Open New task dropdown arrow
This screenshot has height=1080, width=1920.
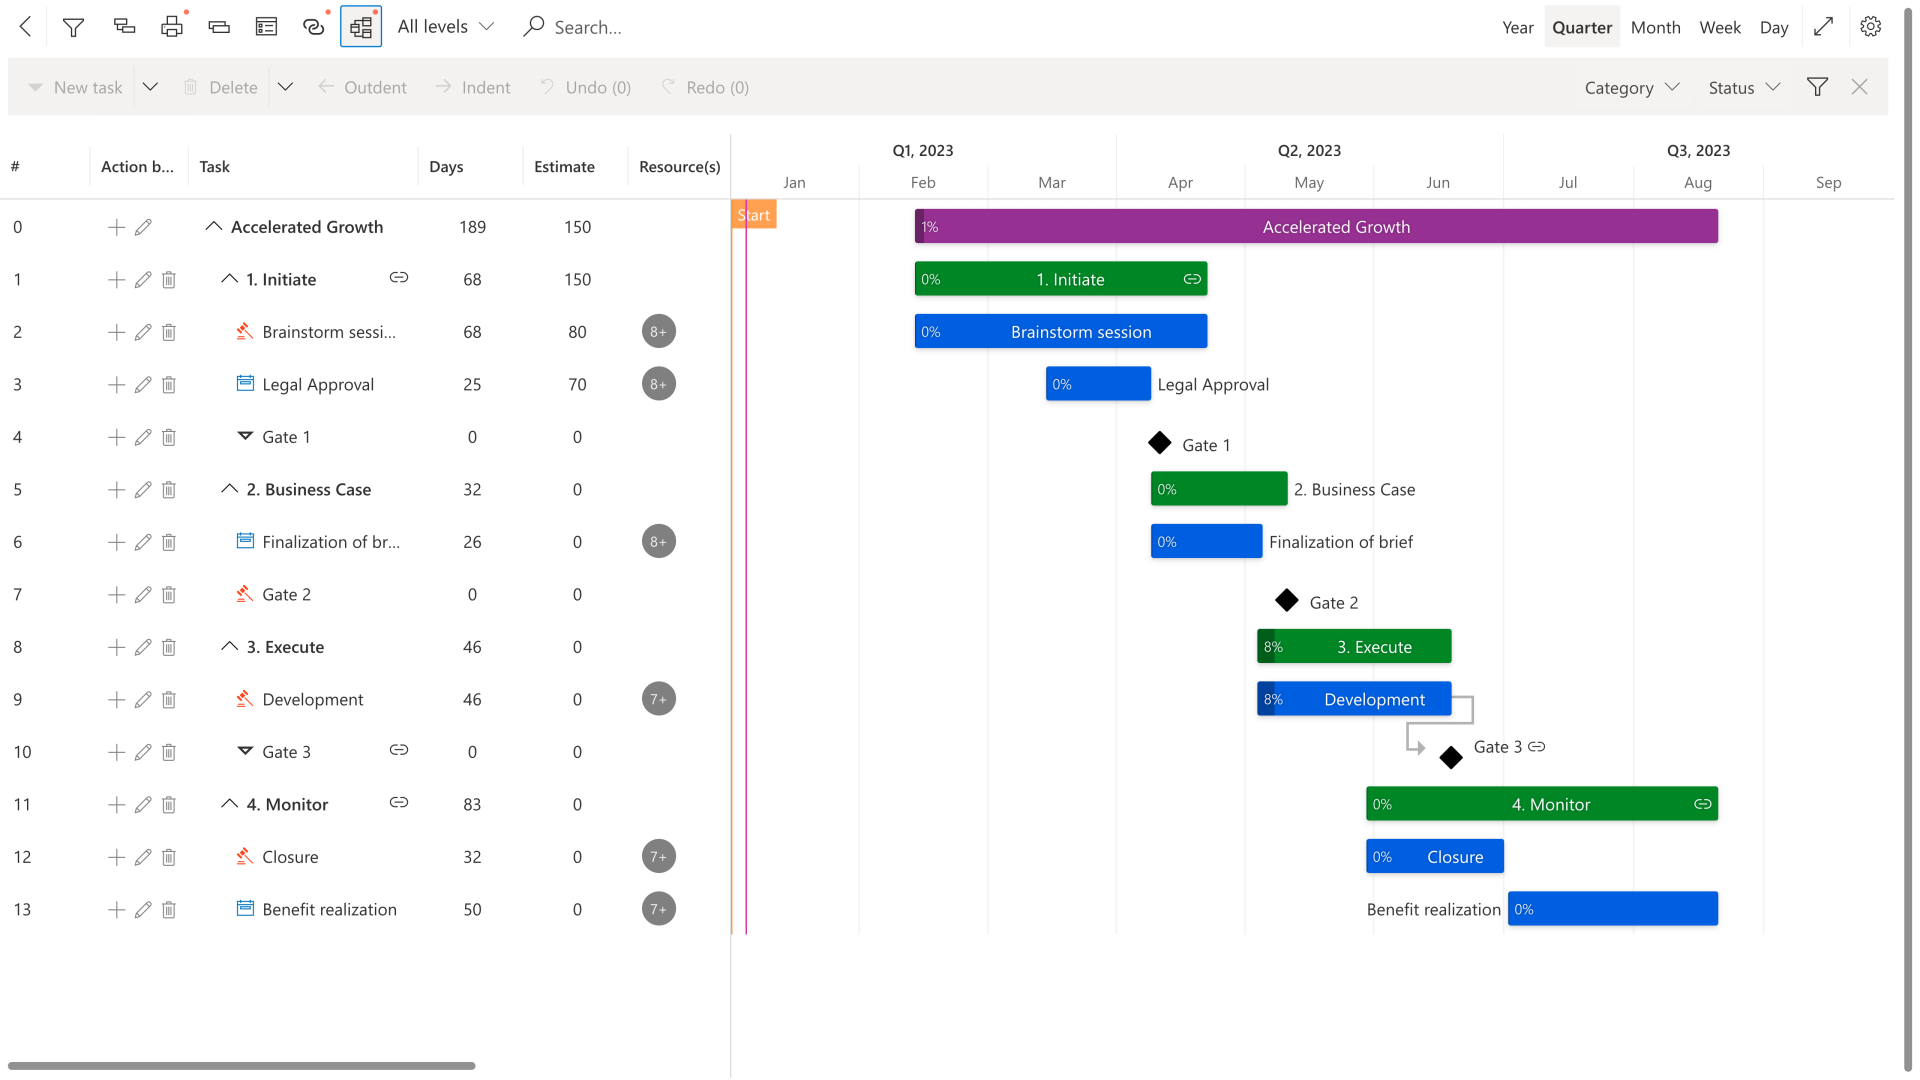coord(150,87)
